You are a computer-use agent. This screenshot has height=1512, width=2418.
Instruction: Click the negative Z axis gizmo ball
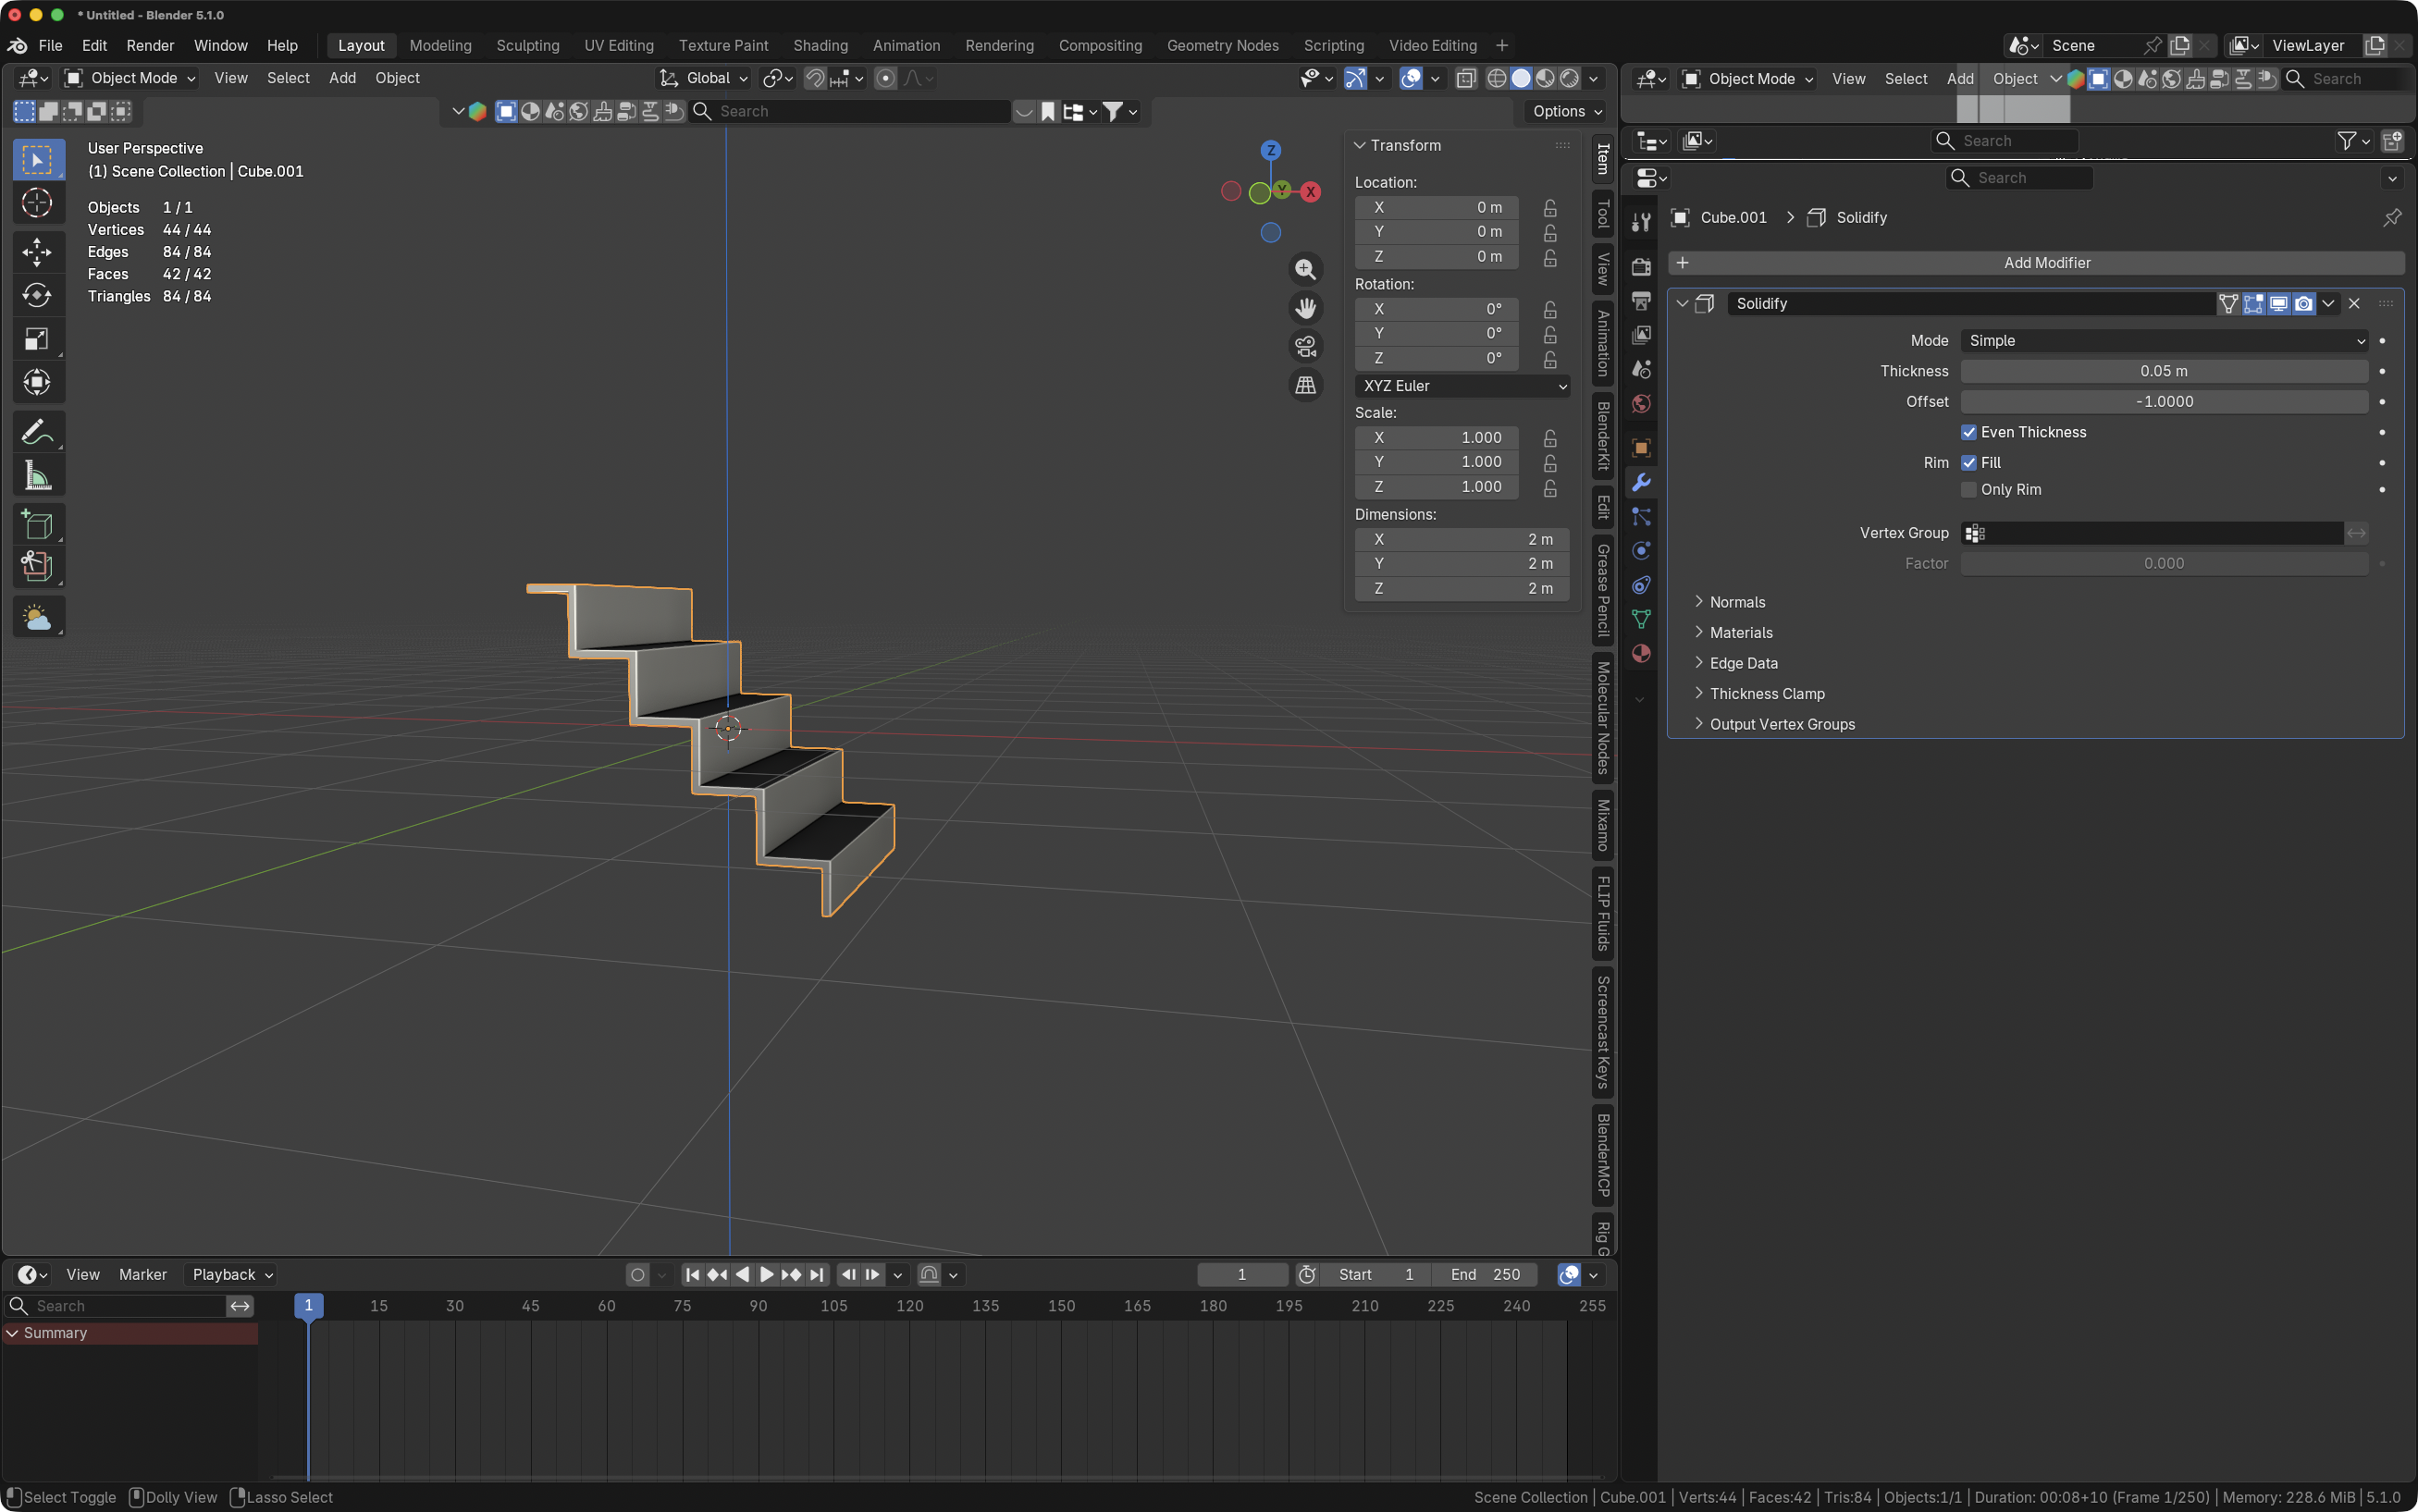coord(1270,232)
